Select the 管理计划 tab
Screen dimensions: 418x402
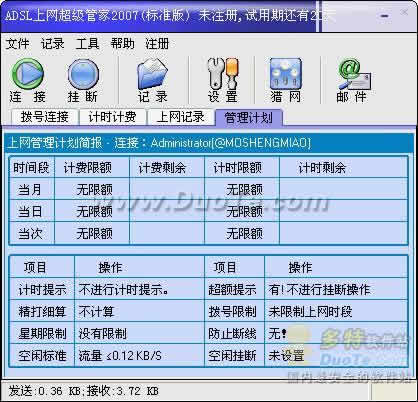point(249,118)
